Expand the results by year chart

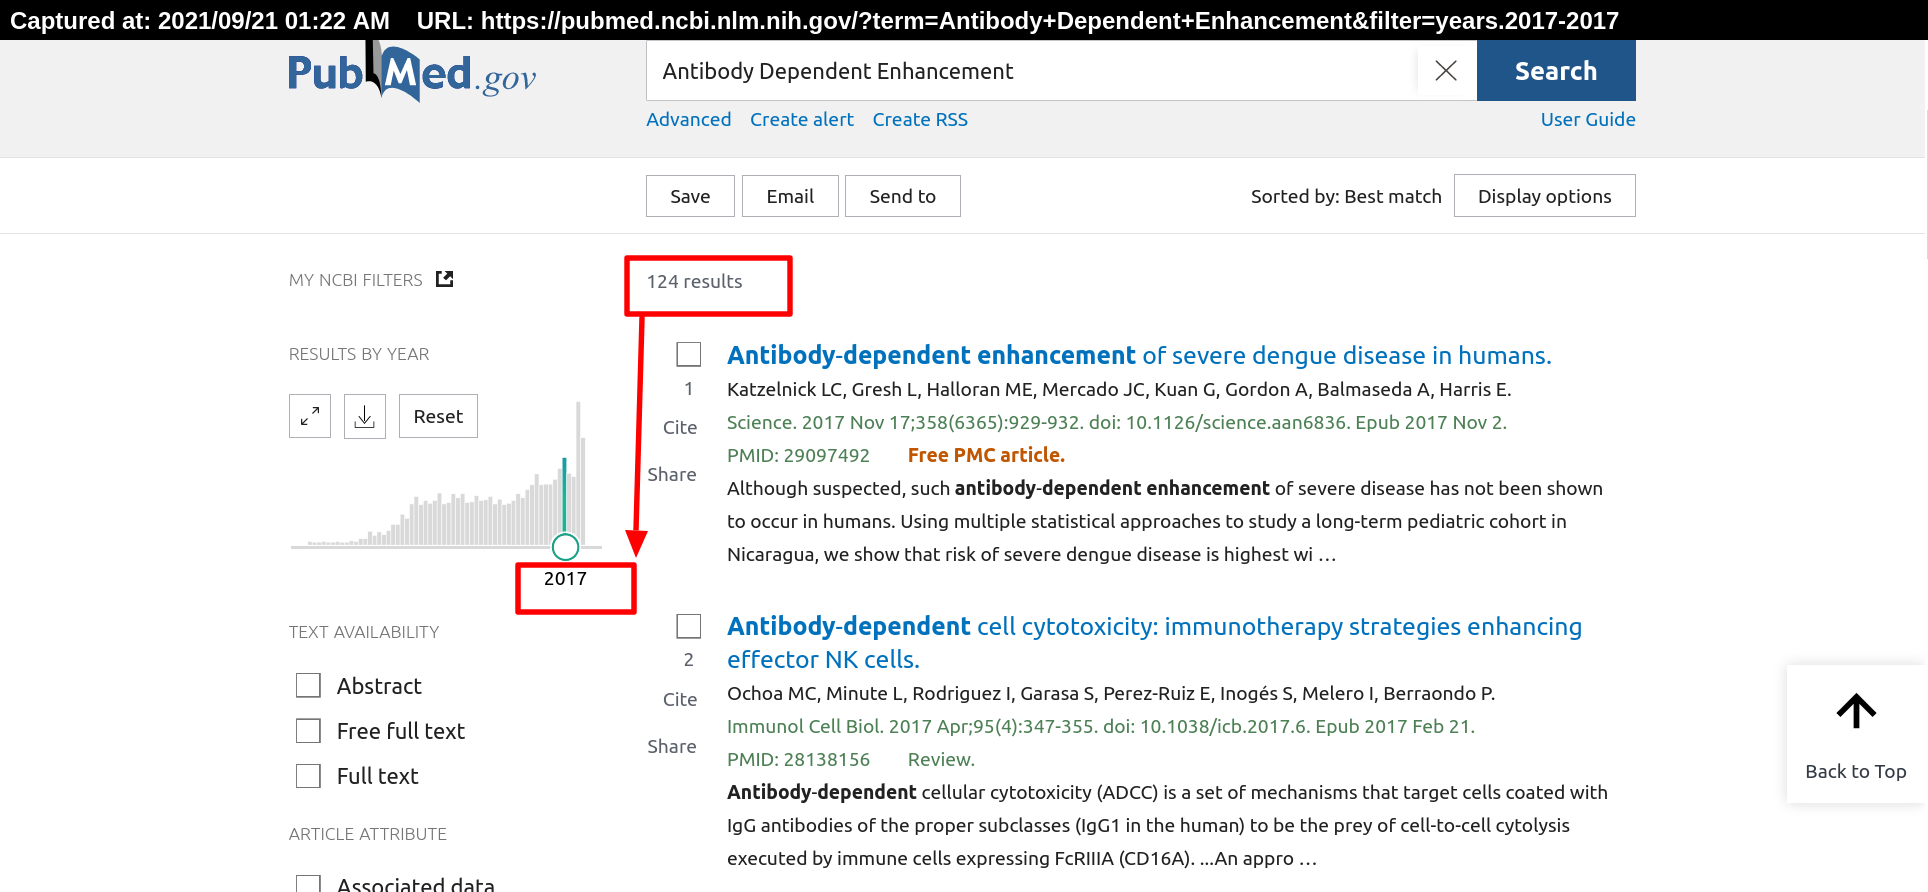click(x=310, y=416)
